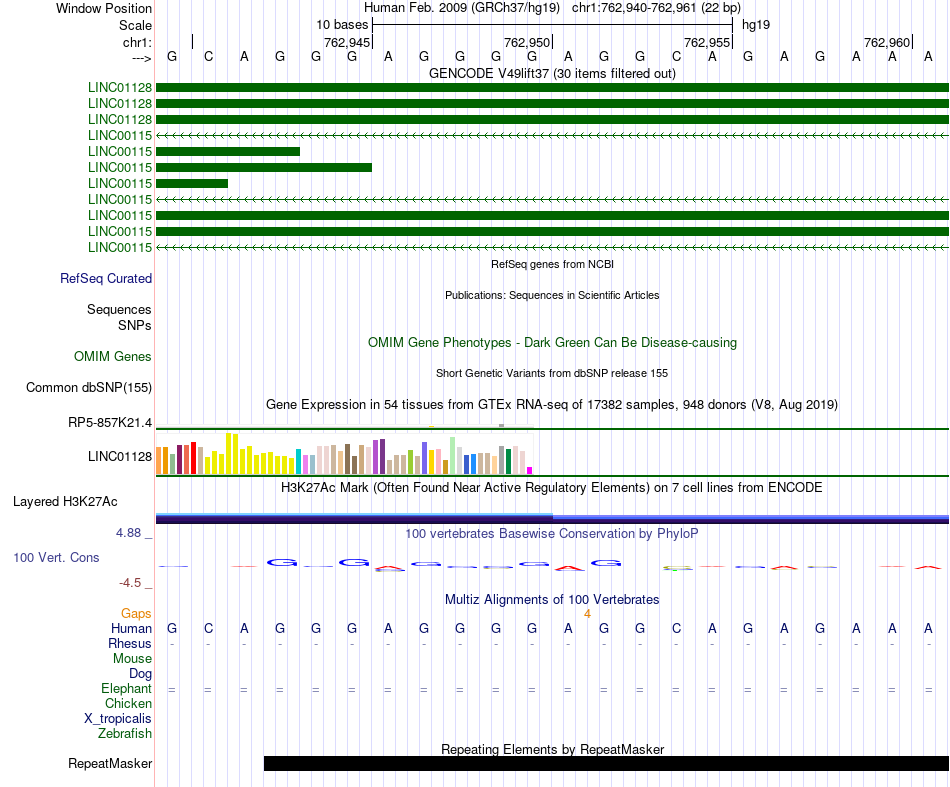
Task: Select the Chicken alignment row label
Action: click(x=128, y=703)
